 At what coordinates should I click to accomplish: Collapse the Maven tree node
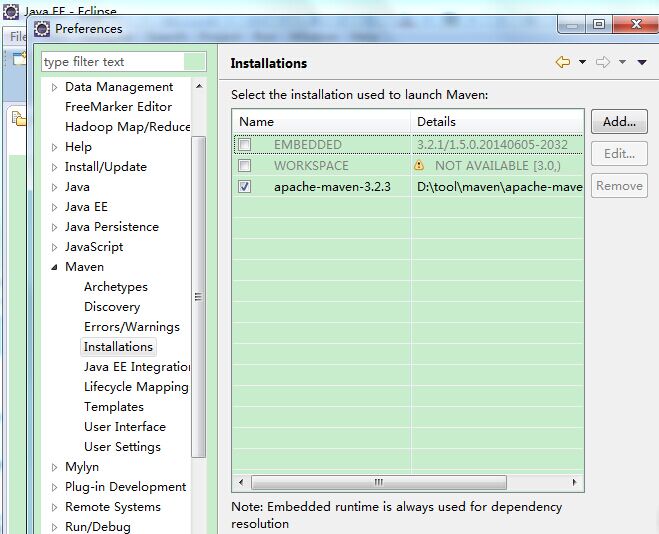click(54, 267)
